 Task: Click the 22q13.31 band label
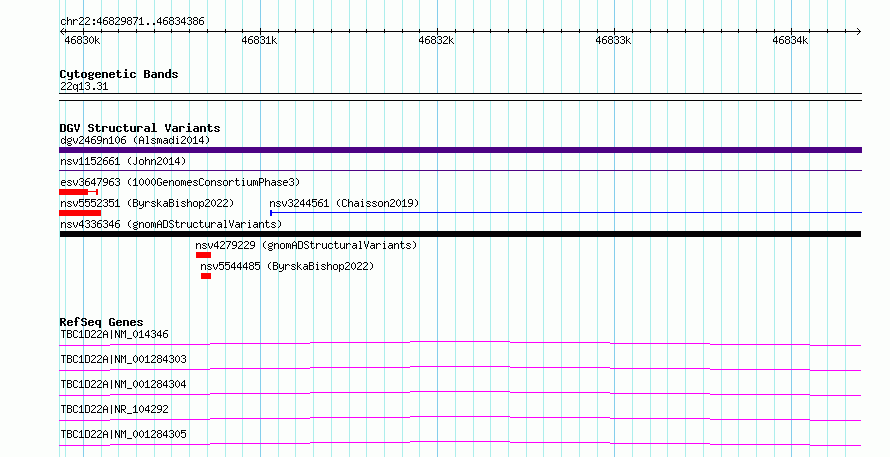[84, 86]
